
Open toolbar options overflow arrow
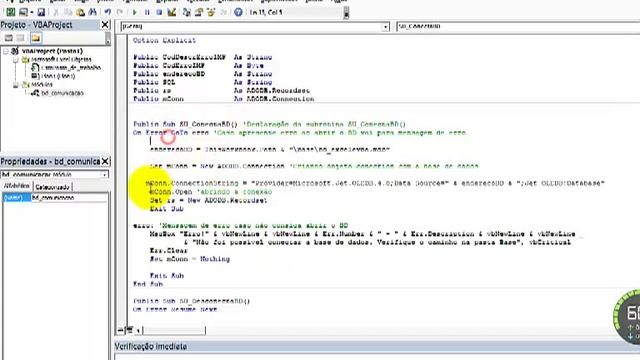click(x=346, y=13)
